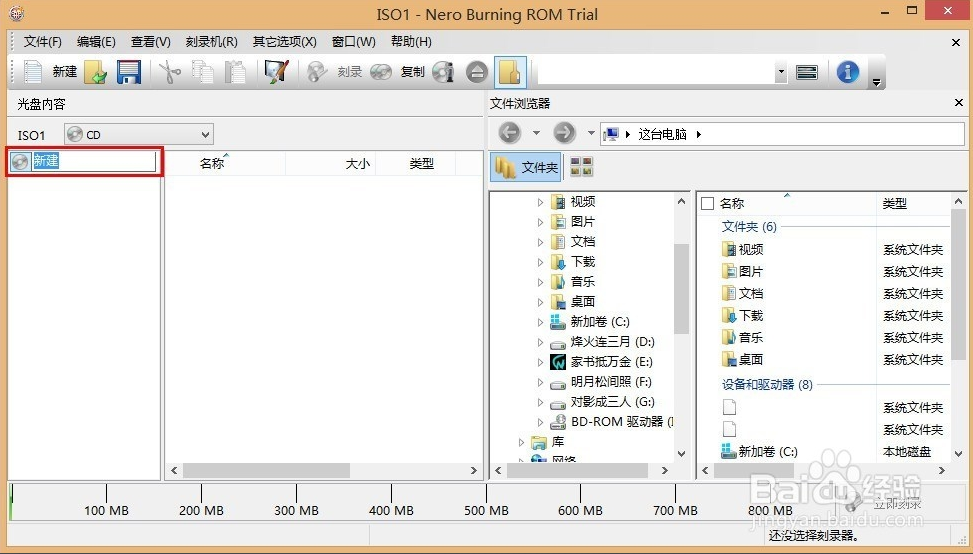Open the 刻录机(R) menu
973x554 pixels.
click(212, 42)
